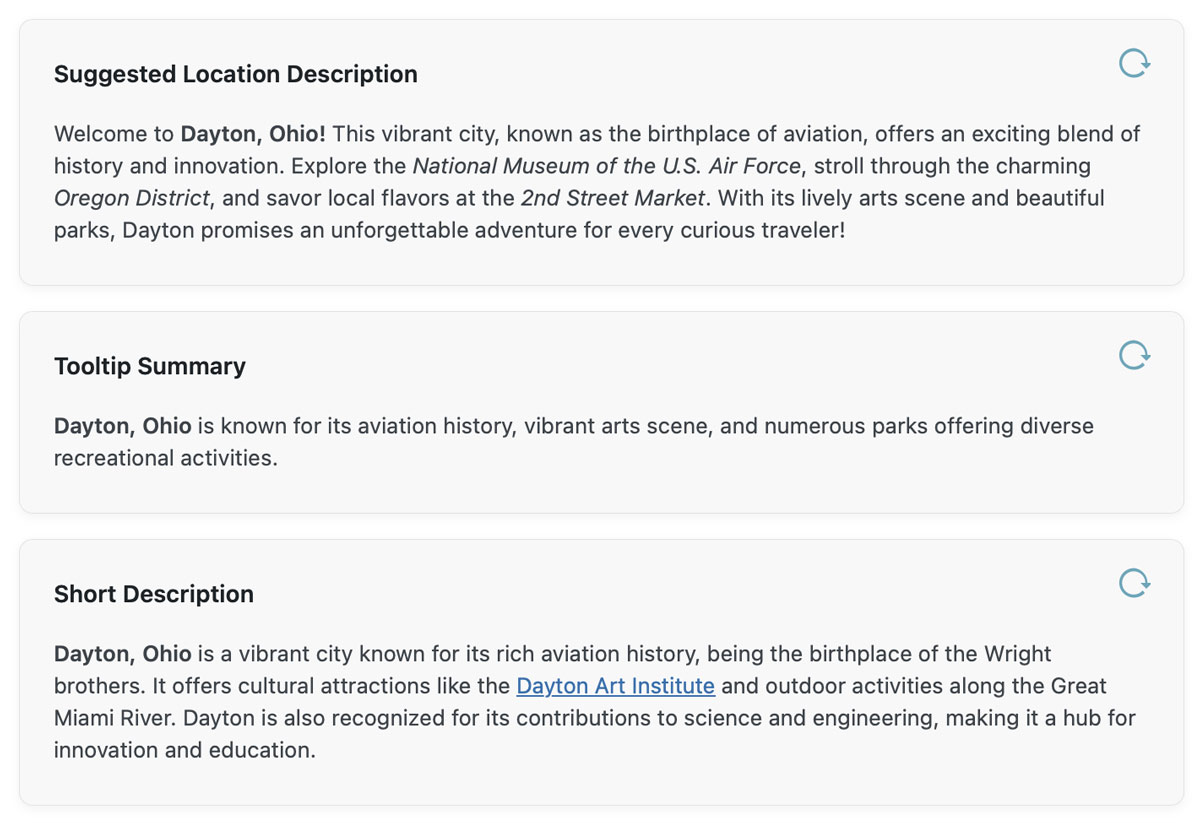Click italic "National Museum of the U.S. Air Force"
Viewport: 1200px width, 823px height.
[x=607, y=166]
